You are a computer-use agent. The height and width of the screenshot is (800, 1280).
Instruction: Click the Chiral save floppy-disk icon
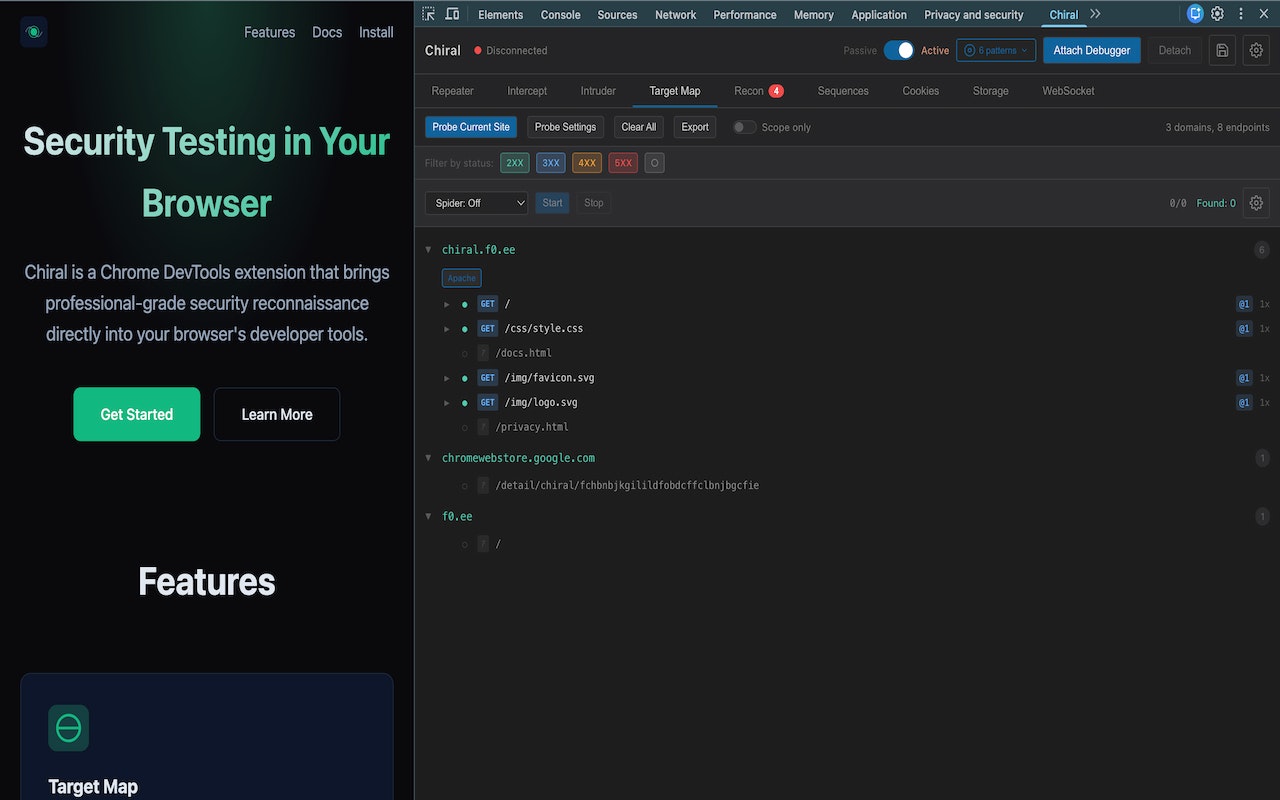1222,50
